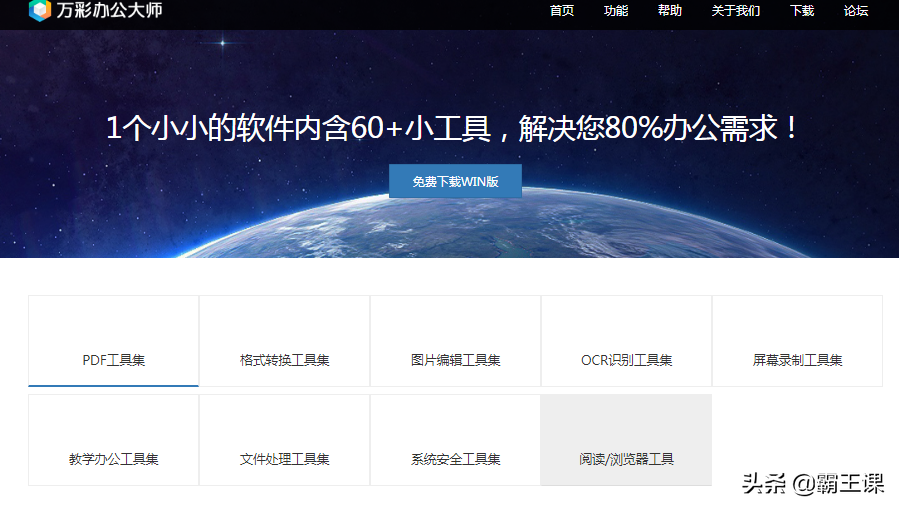899x510 pixels.
Task: Choose the OCR识别工具集 tab
Action: [x=626, y=341]
